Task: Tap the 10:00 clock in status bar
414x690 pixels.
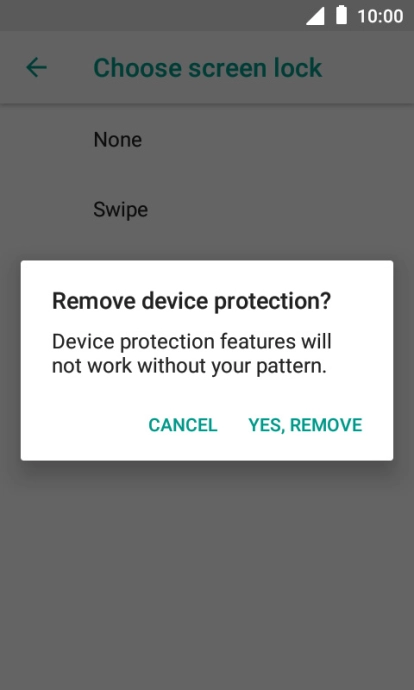Action: (380, 16)
